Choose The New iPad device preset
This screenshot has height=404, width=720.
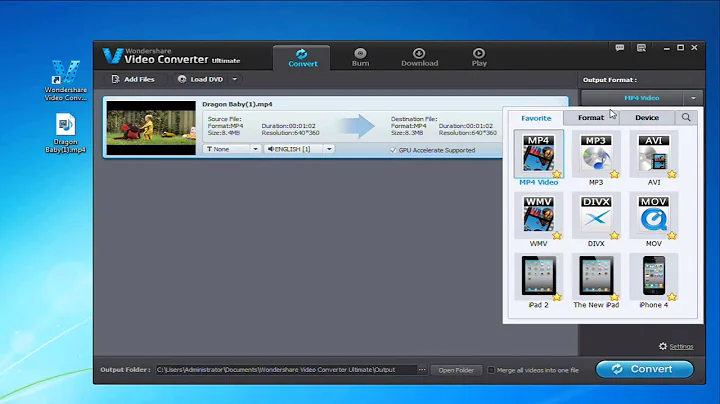point(596,276)
